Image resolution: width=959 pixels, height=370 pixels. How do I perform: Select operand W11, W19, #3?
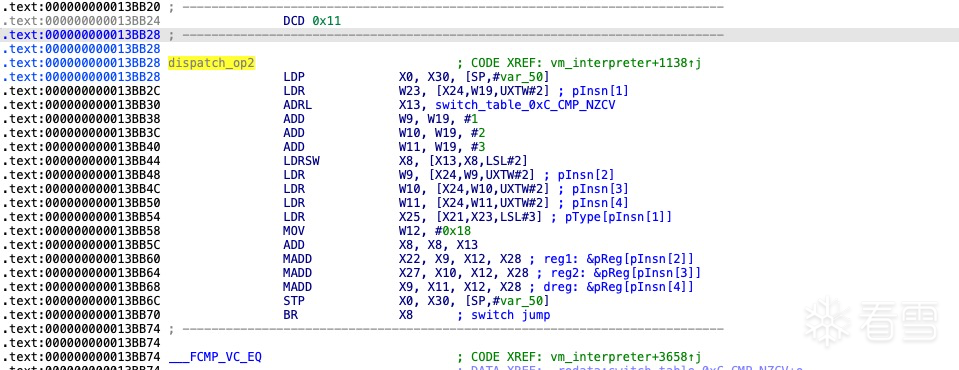click(442, 147)
